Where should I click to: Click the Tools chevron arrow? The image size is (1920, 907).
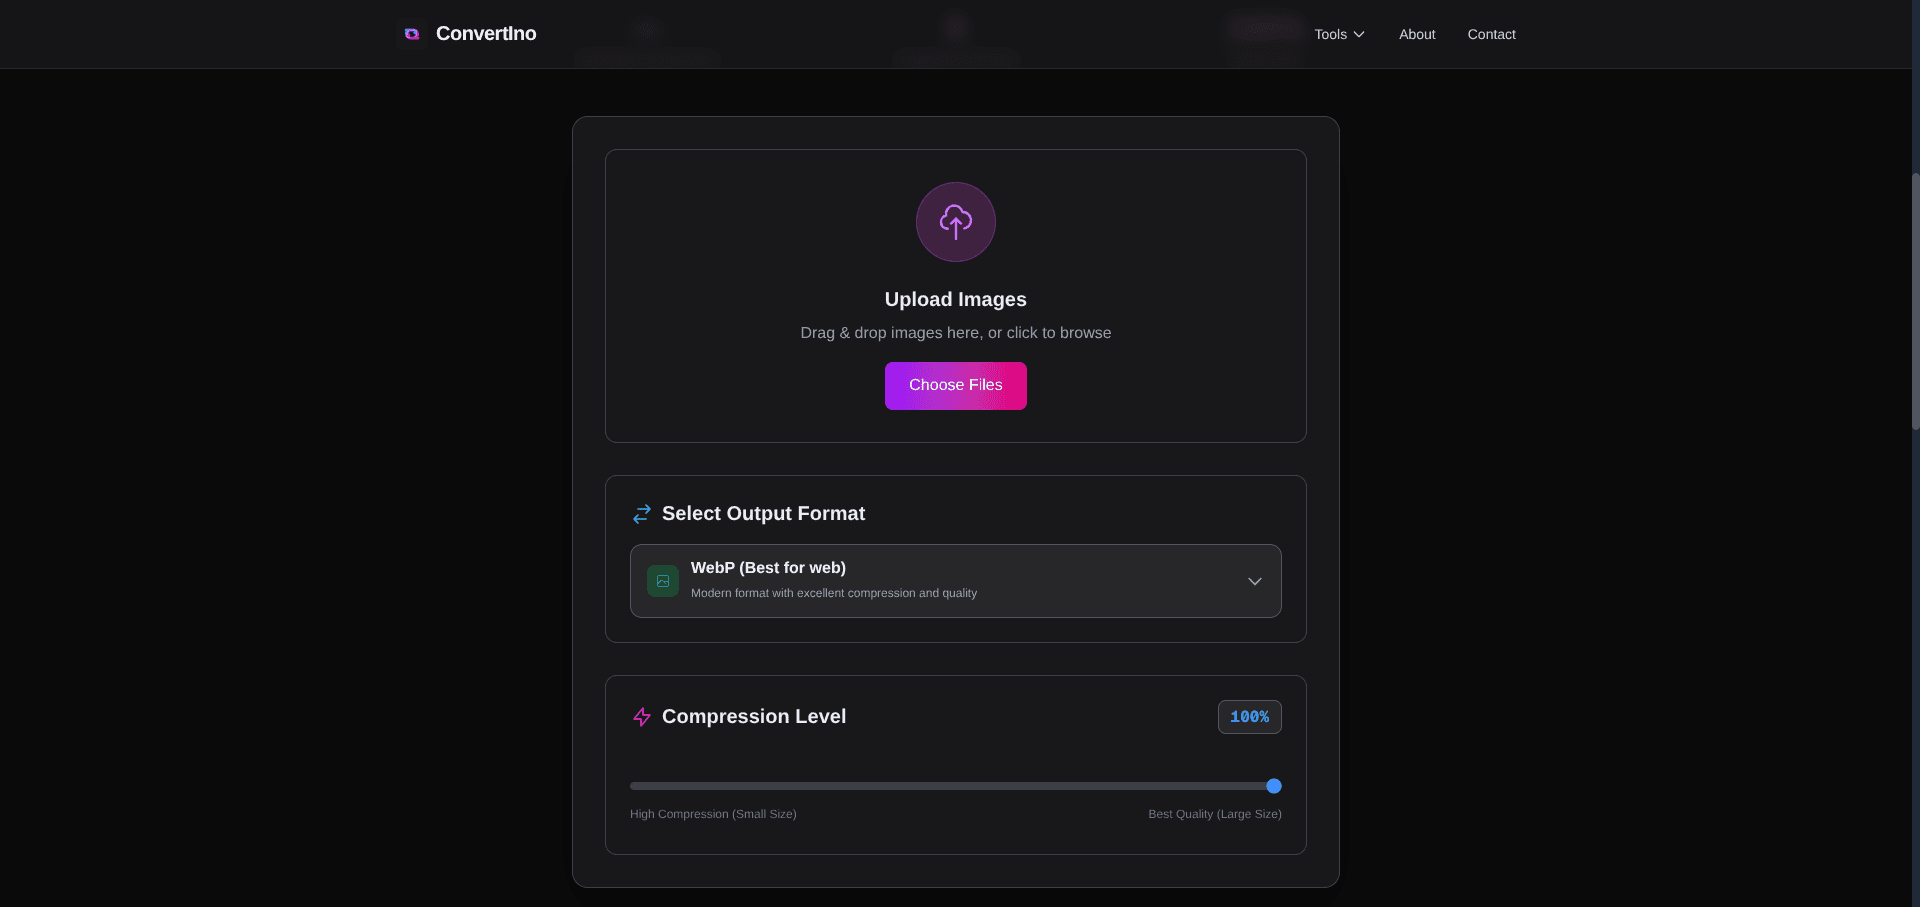point(1360,34)
